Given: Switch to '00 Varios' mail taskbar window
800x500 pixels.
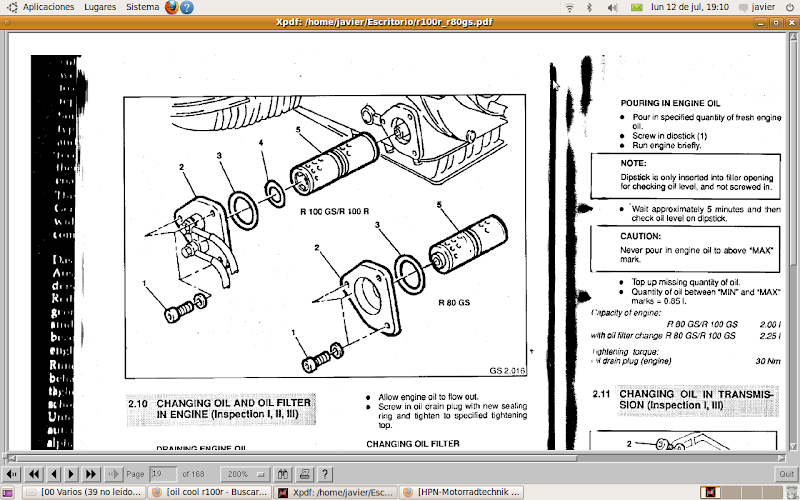Looking at the screenshot, I should click(85, 492).
